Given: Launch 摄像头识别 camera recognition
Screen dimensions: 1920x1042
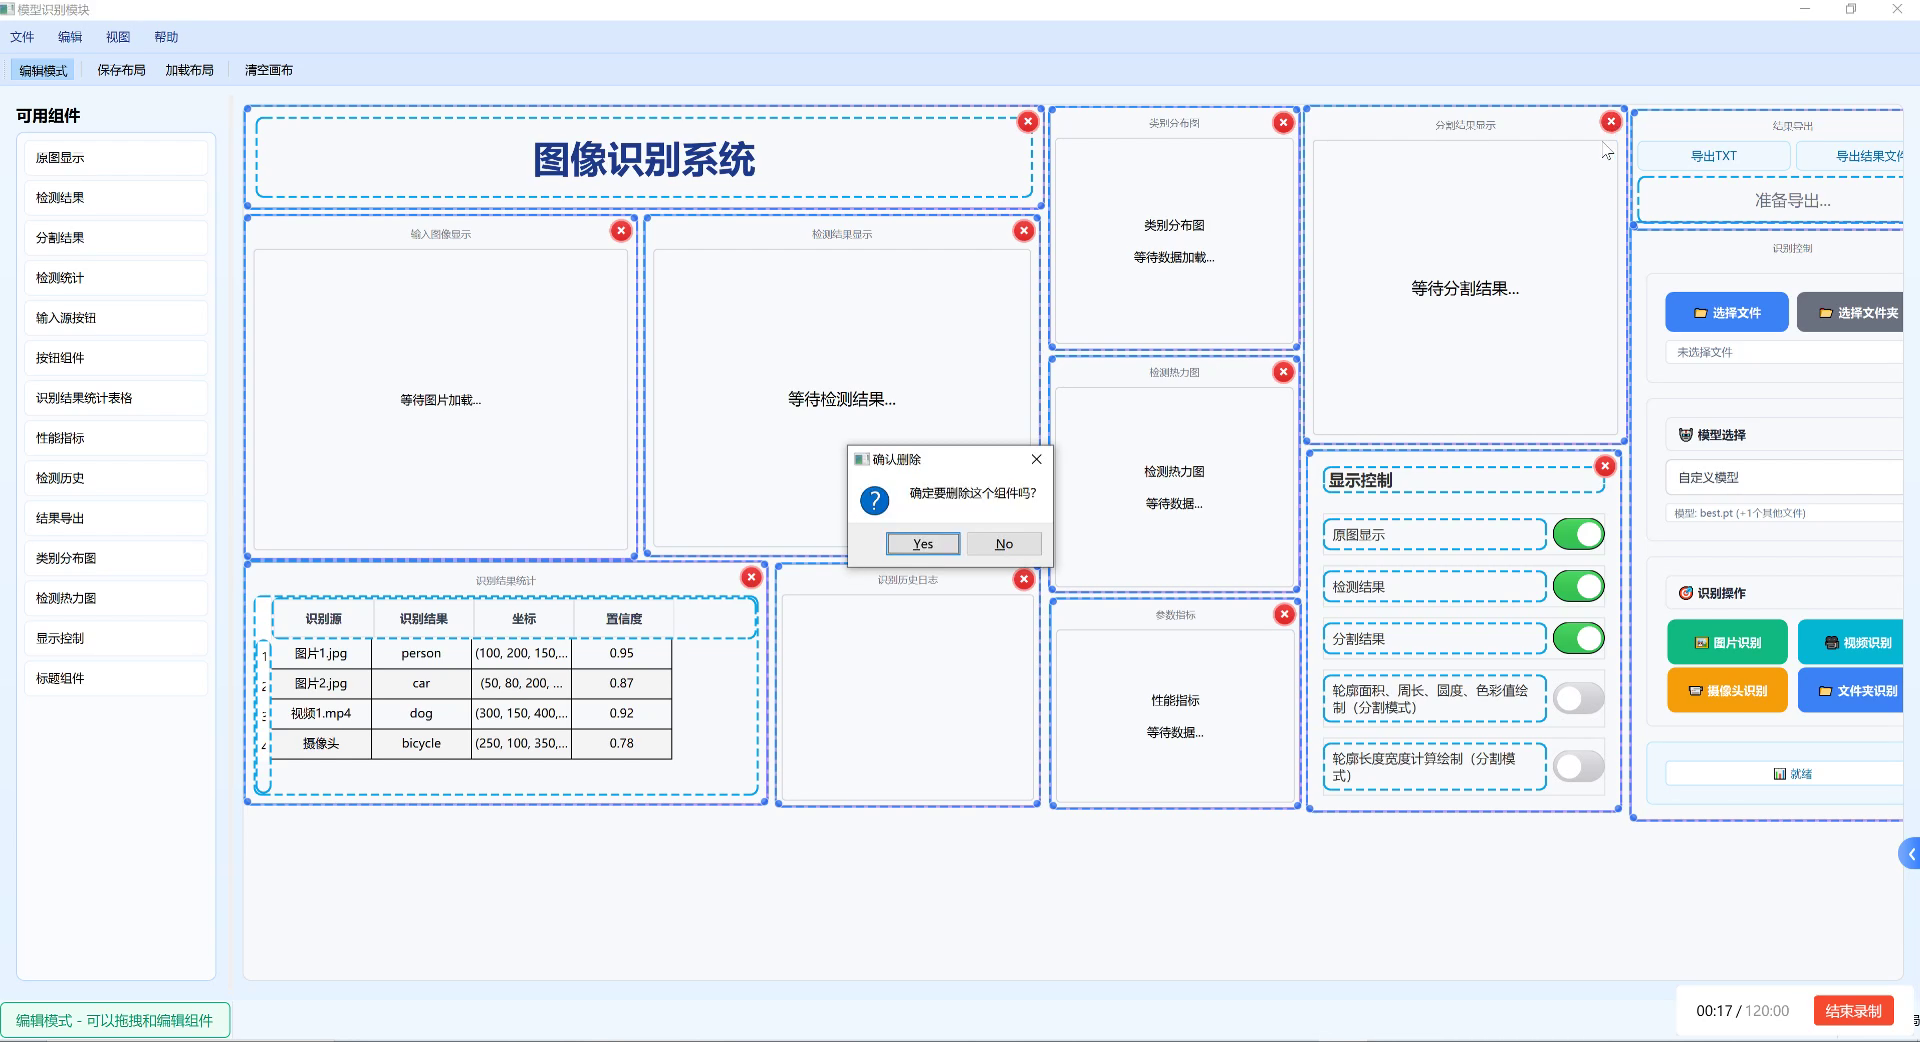Looking at the screenshot, I should coord(1726,690).
